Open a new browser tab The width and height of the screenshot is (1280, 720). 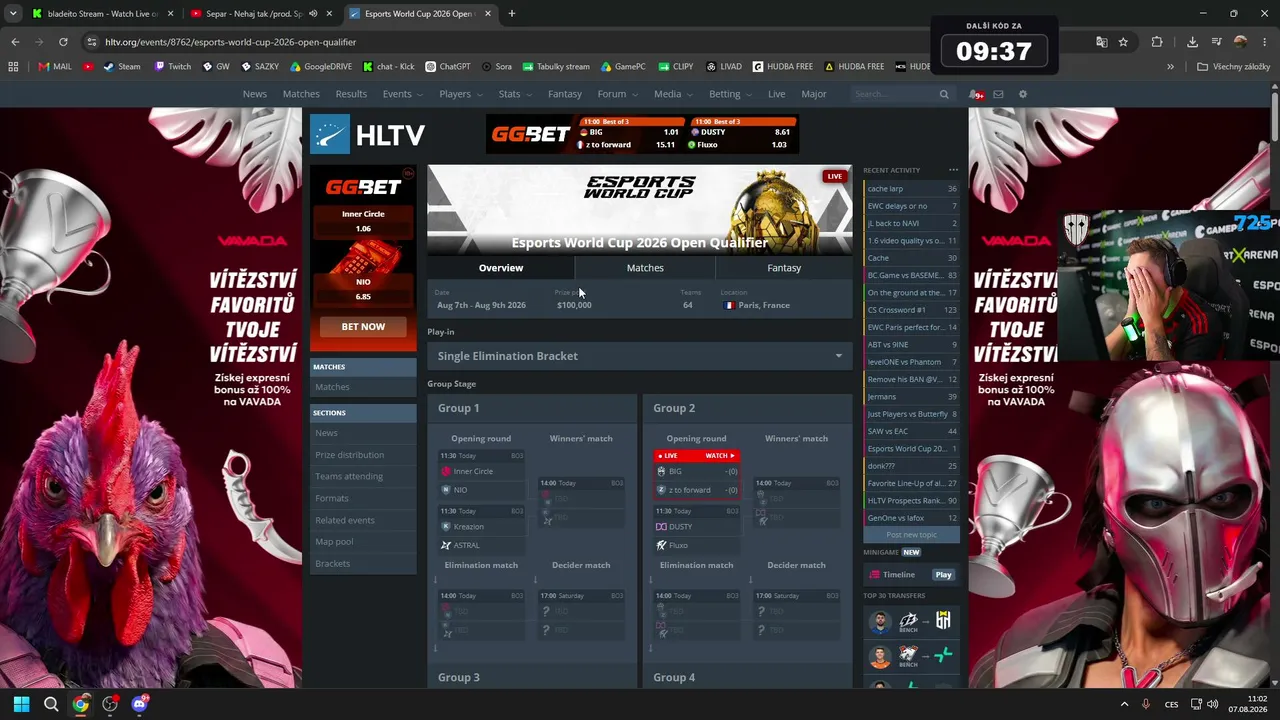point(512,14)
